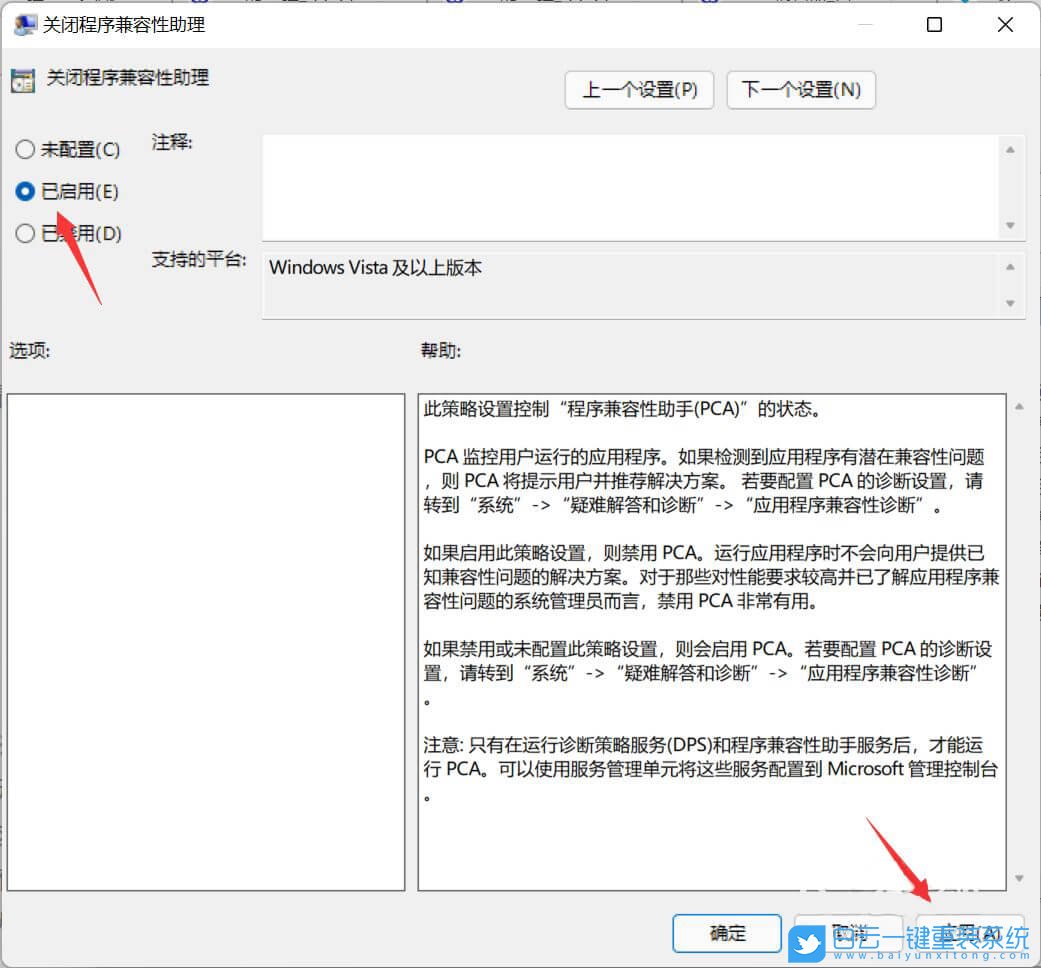Click the up arrow on the 帮助 scrollbar
The image size is (1041, 968).
pos(1020,404)
